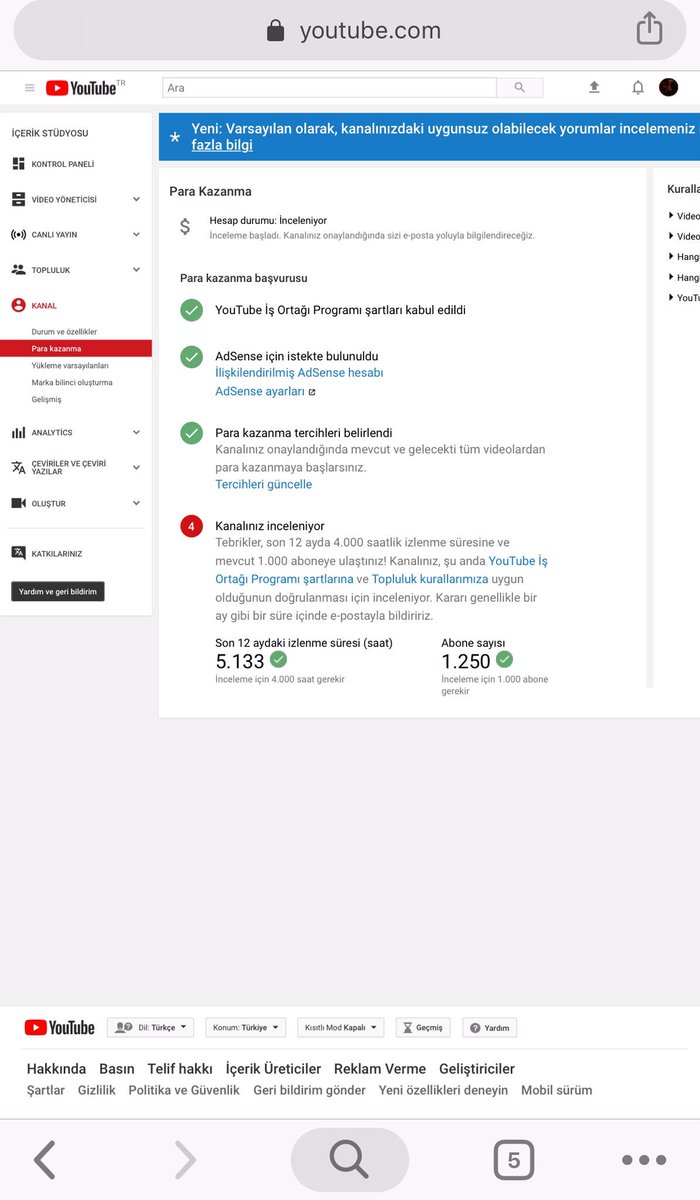Screen dimensions: 700x1200
Task: Open the Konum: Türkiye dropdown
Action: (246, 1027)
